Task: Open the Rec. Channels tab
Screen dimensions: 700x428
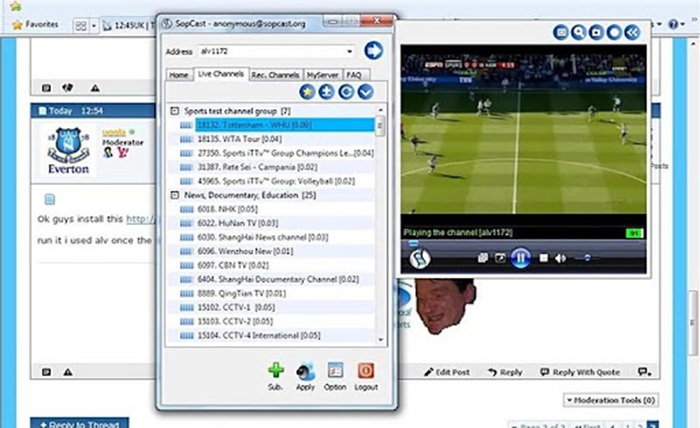Action: point(275,75)
